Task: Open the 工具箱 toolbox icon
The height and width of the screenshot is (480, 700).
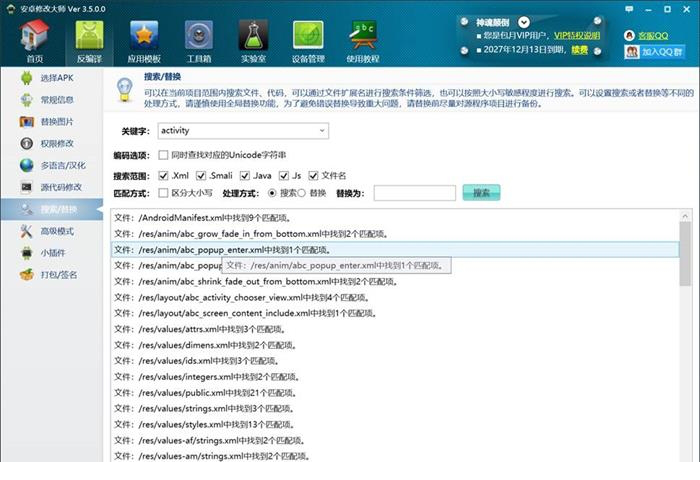Action: tap(199, 36)
